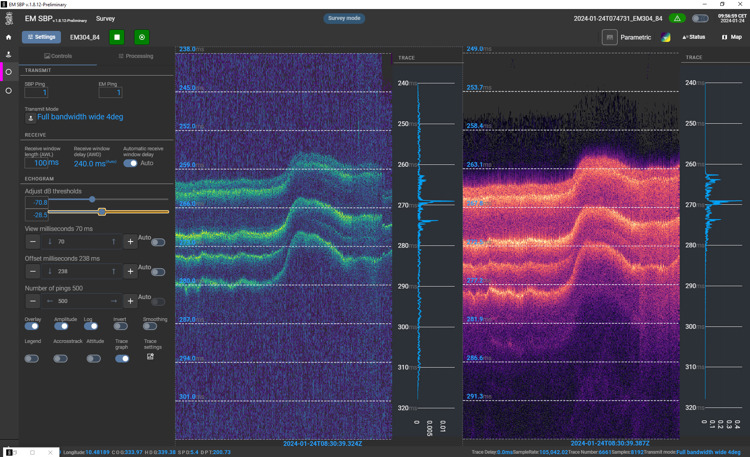This screenshot has width=750, height=457.
Task: Increase View milliseconds with plus button
Action: tap(130, 242)
